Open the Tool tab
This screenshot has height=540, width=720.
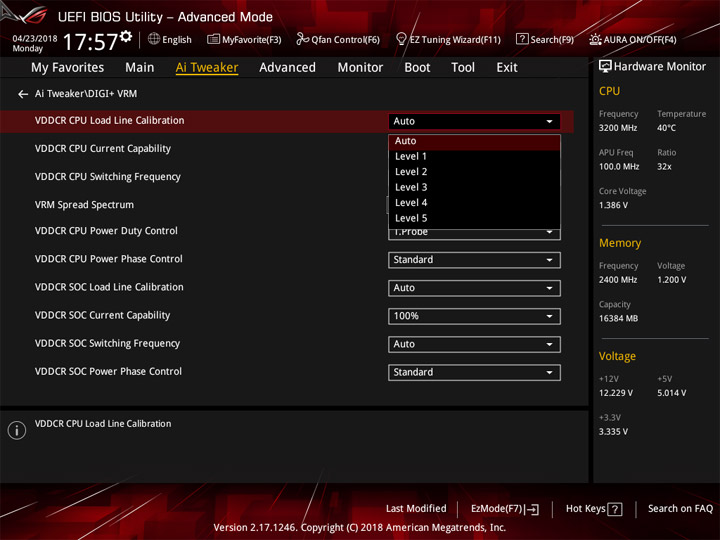point(463,68)
